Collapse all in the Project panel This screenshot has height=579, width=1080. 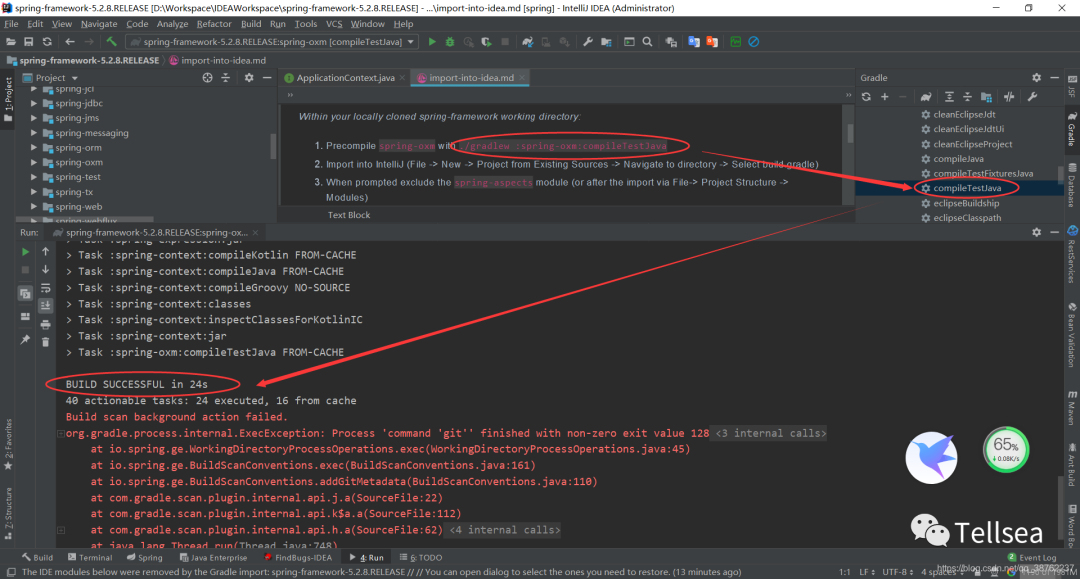click(225, 78)
